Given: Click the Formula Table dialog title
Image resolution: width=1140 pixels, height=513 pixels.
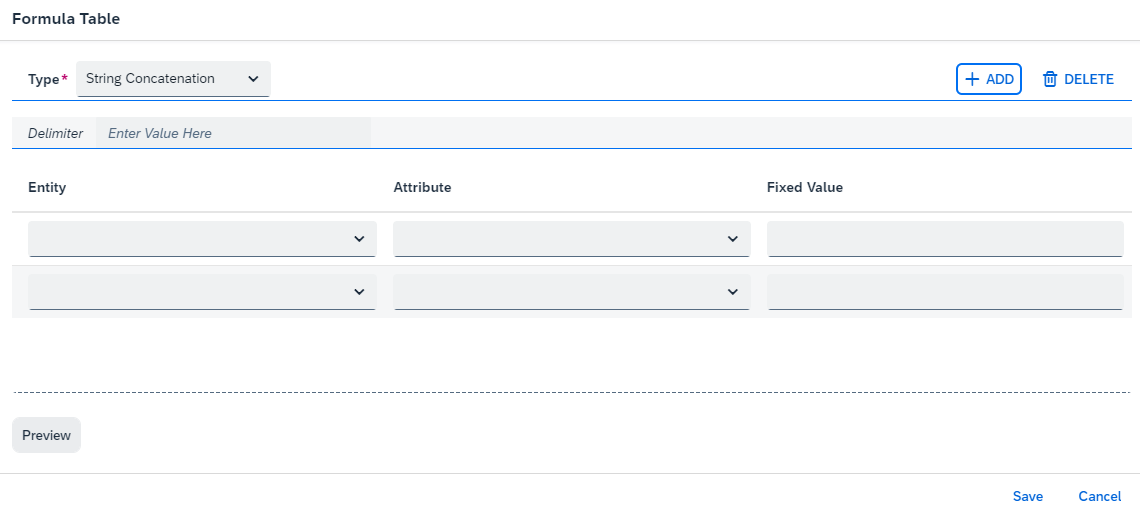Looking at the screenshot, I should pos(66,19).
